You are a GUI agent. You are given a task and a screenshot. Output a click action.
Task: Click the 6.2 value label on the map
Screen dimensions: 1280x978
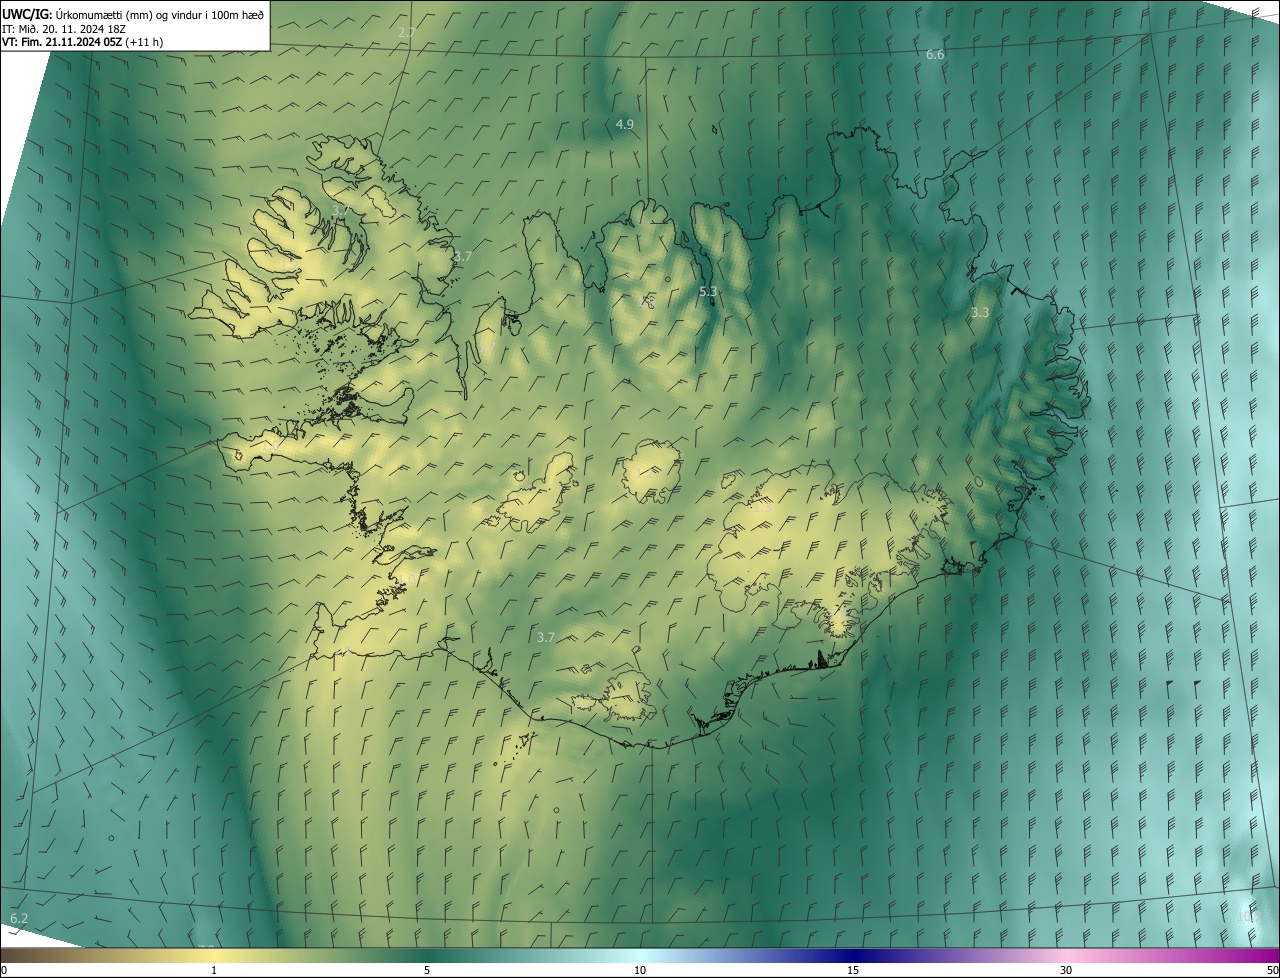[x=19, y=918]
